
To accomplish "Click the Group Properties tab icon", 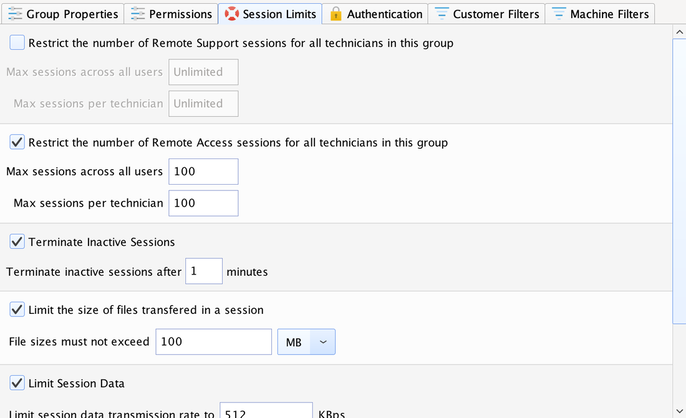I will tap(15, 14).
